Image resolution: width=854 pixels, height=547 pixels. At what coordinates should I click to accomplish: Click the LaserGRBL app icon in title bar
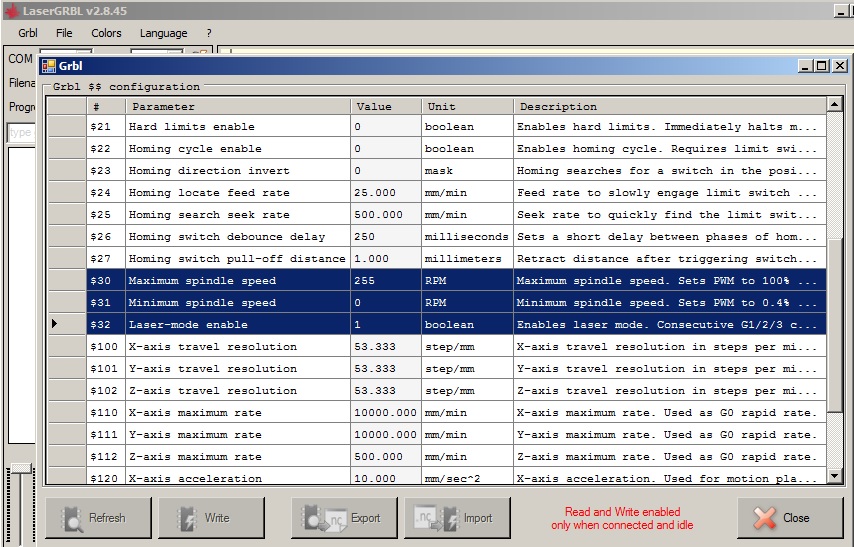(x=12, y=10)
